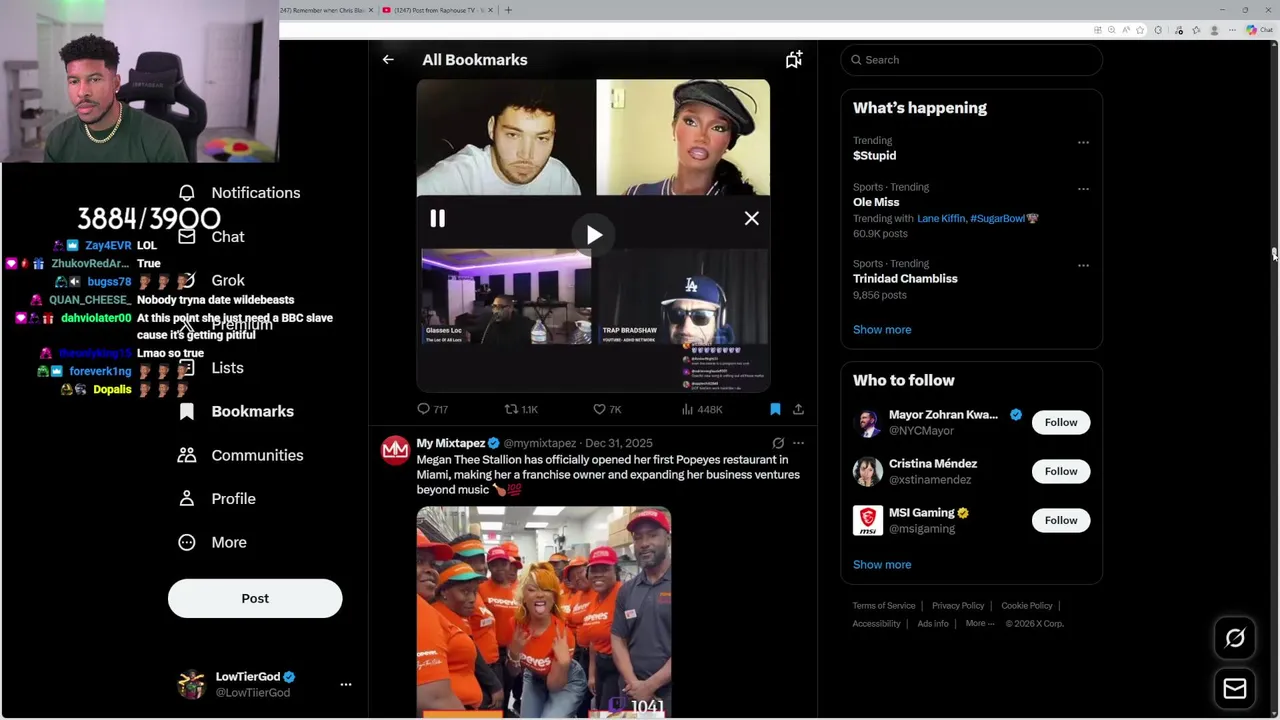The width and height of the screenshot is (1280, 720).
Task: Click the LowTierGod account avatar
Action: (x=191, y=684)
